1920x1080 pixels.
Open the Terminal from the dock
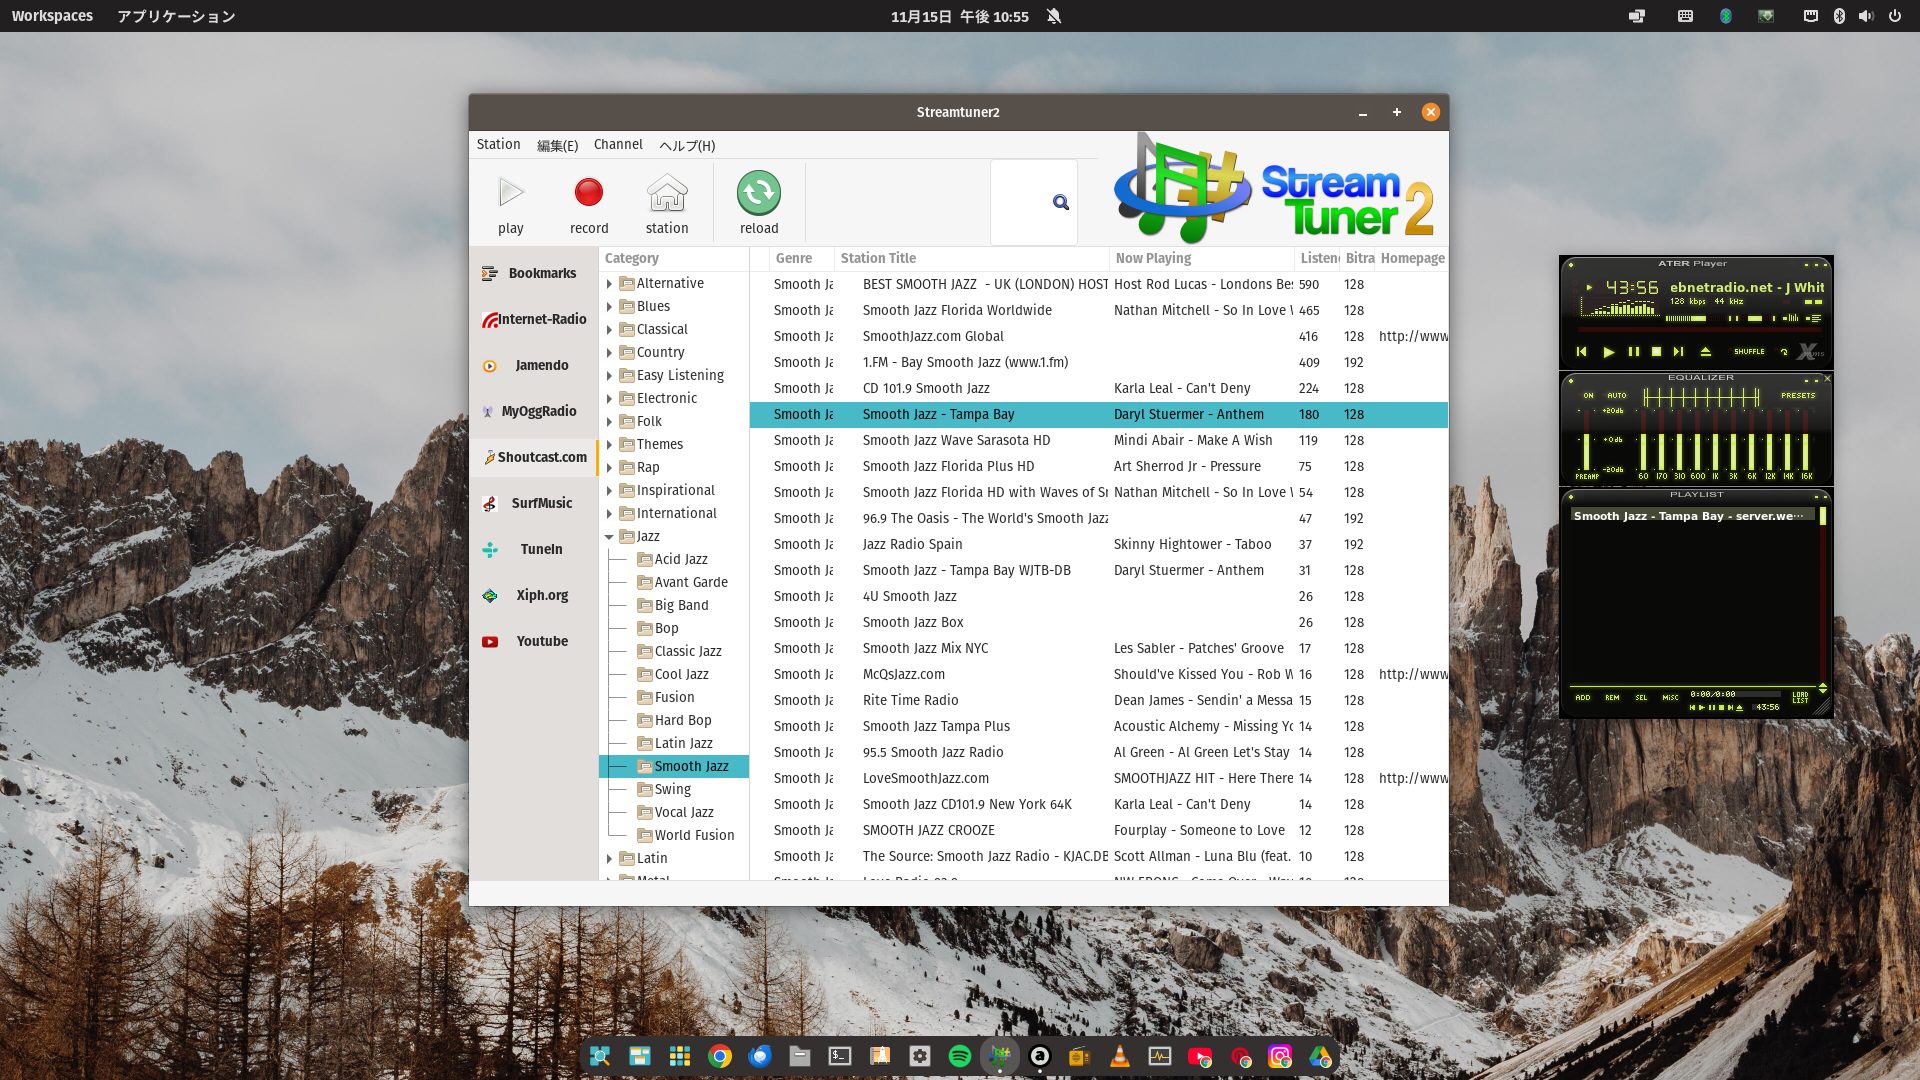(839, 1056)
